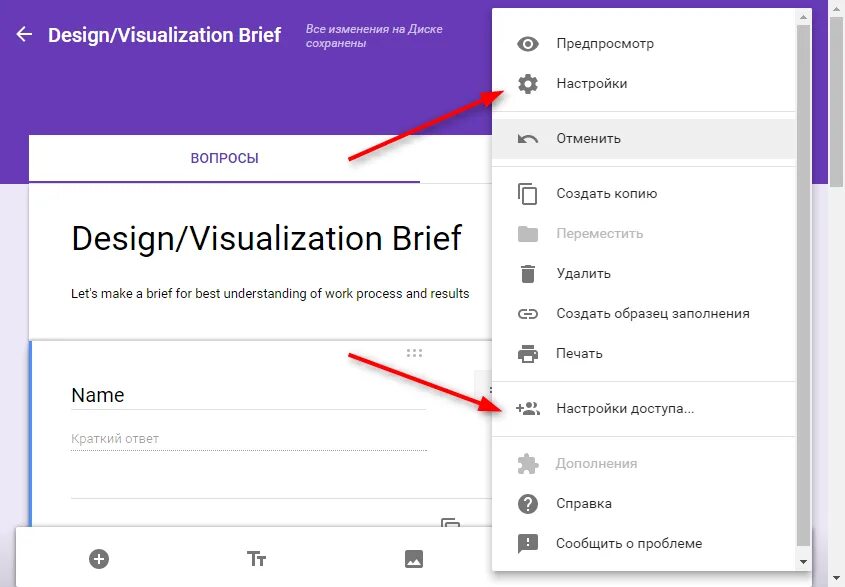Click the link icon beside Создать образец заполнения
This screenshot has width=845, height=587.
(528, 314)
